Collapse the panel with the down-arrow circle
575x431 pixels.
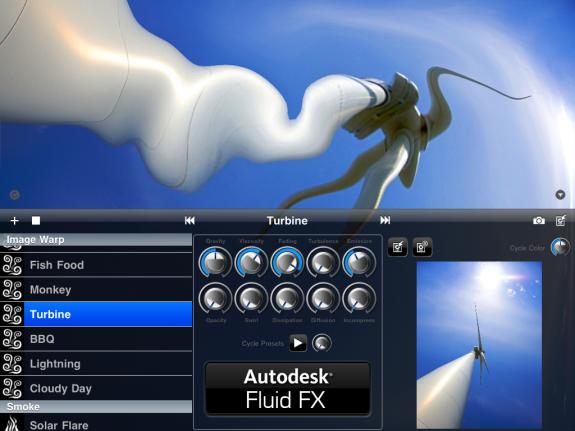560,195
